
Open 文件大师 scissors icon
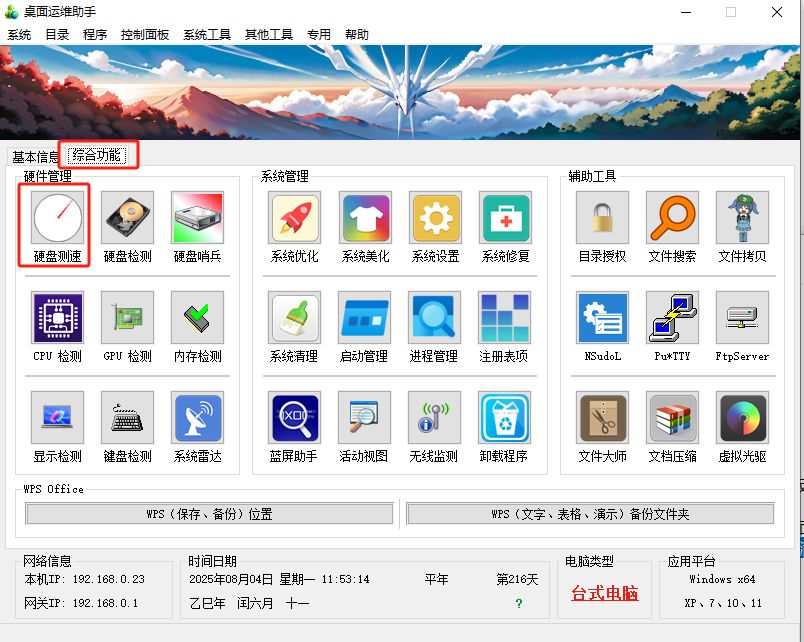[602, 417]
